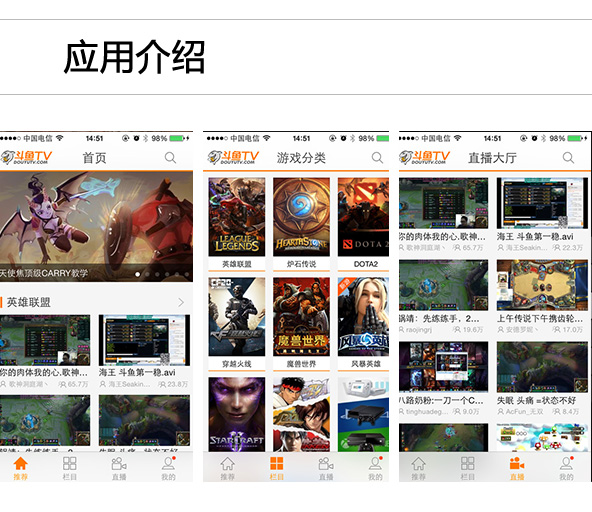Viewport: 592px width, 512px height.
Task: Open the console games category cover
Action: pos(363,414)
